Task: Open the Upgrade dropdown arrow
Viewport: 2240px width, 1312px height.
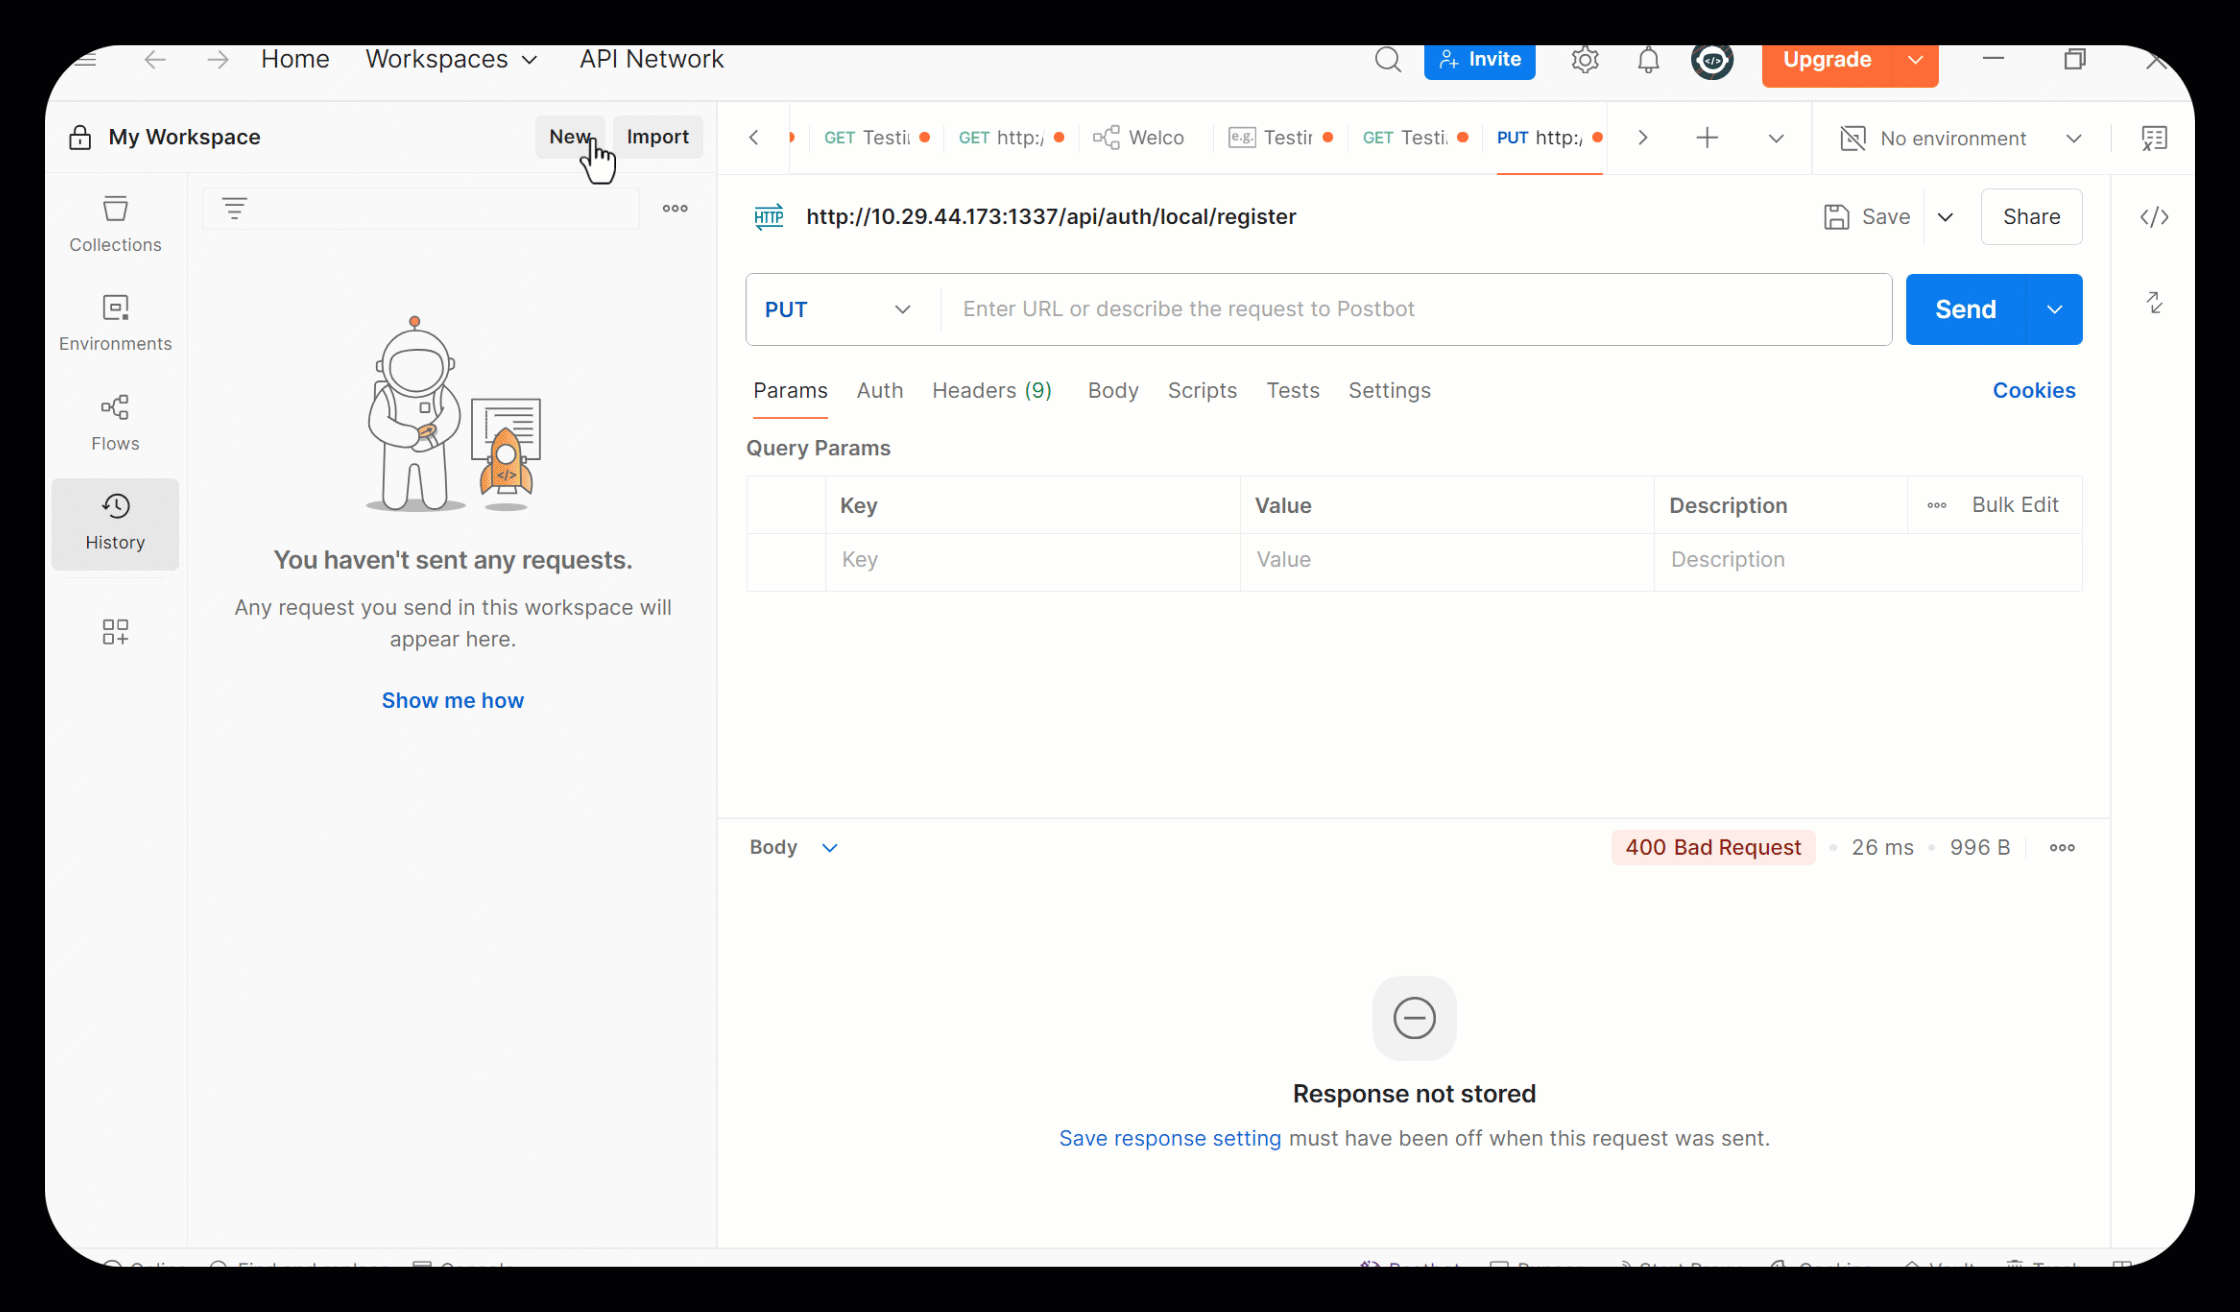Action: click(x=1915, y=60)
